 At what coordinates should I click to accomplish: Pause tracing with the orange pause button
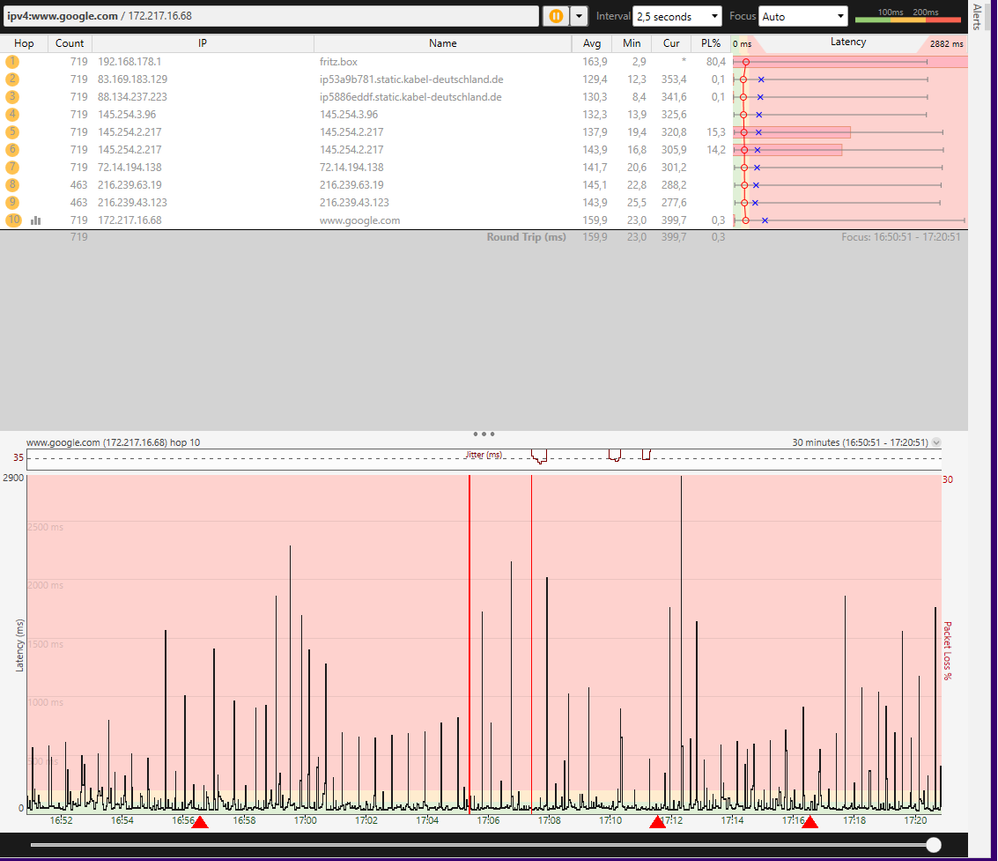[x=556, y=16]
